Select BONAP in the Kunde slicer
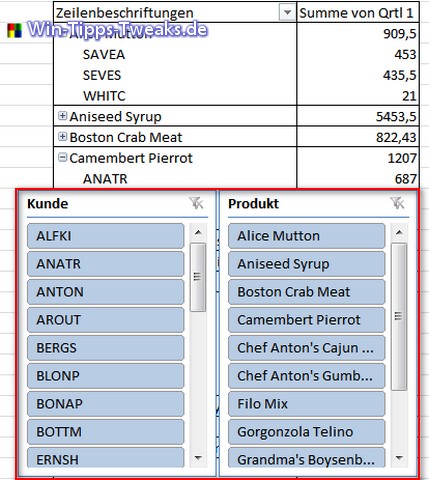Viewport: 429px width, 480px height. pyautogui.click(x=105, y=404)
